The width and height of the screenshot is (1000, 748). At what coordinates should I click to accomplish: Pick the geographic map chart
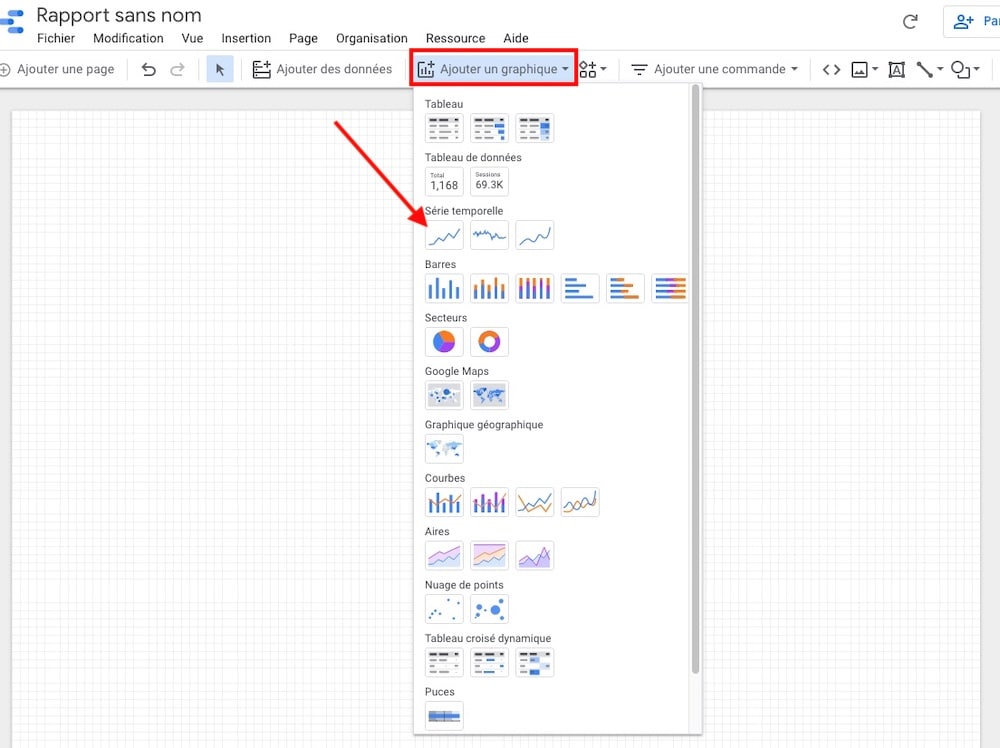[444, 449]
